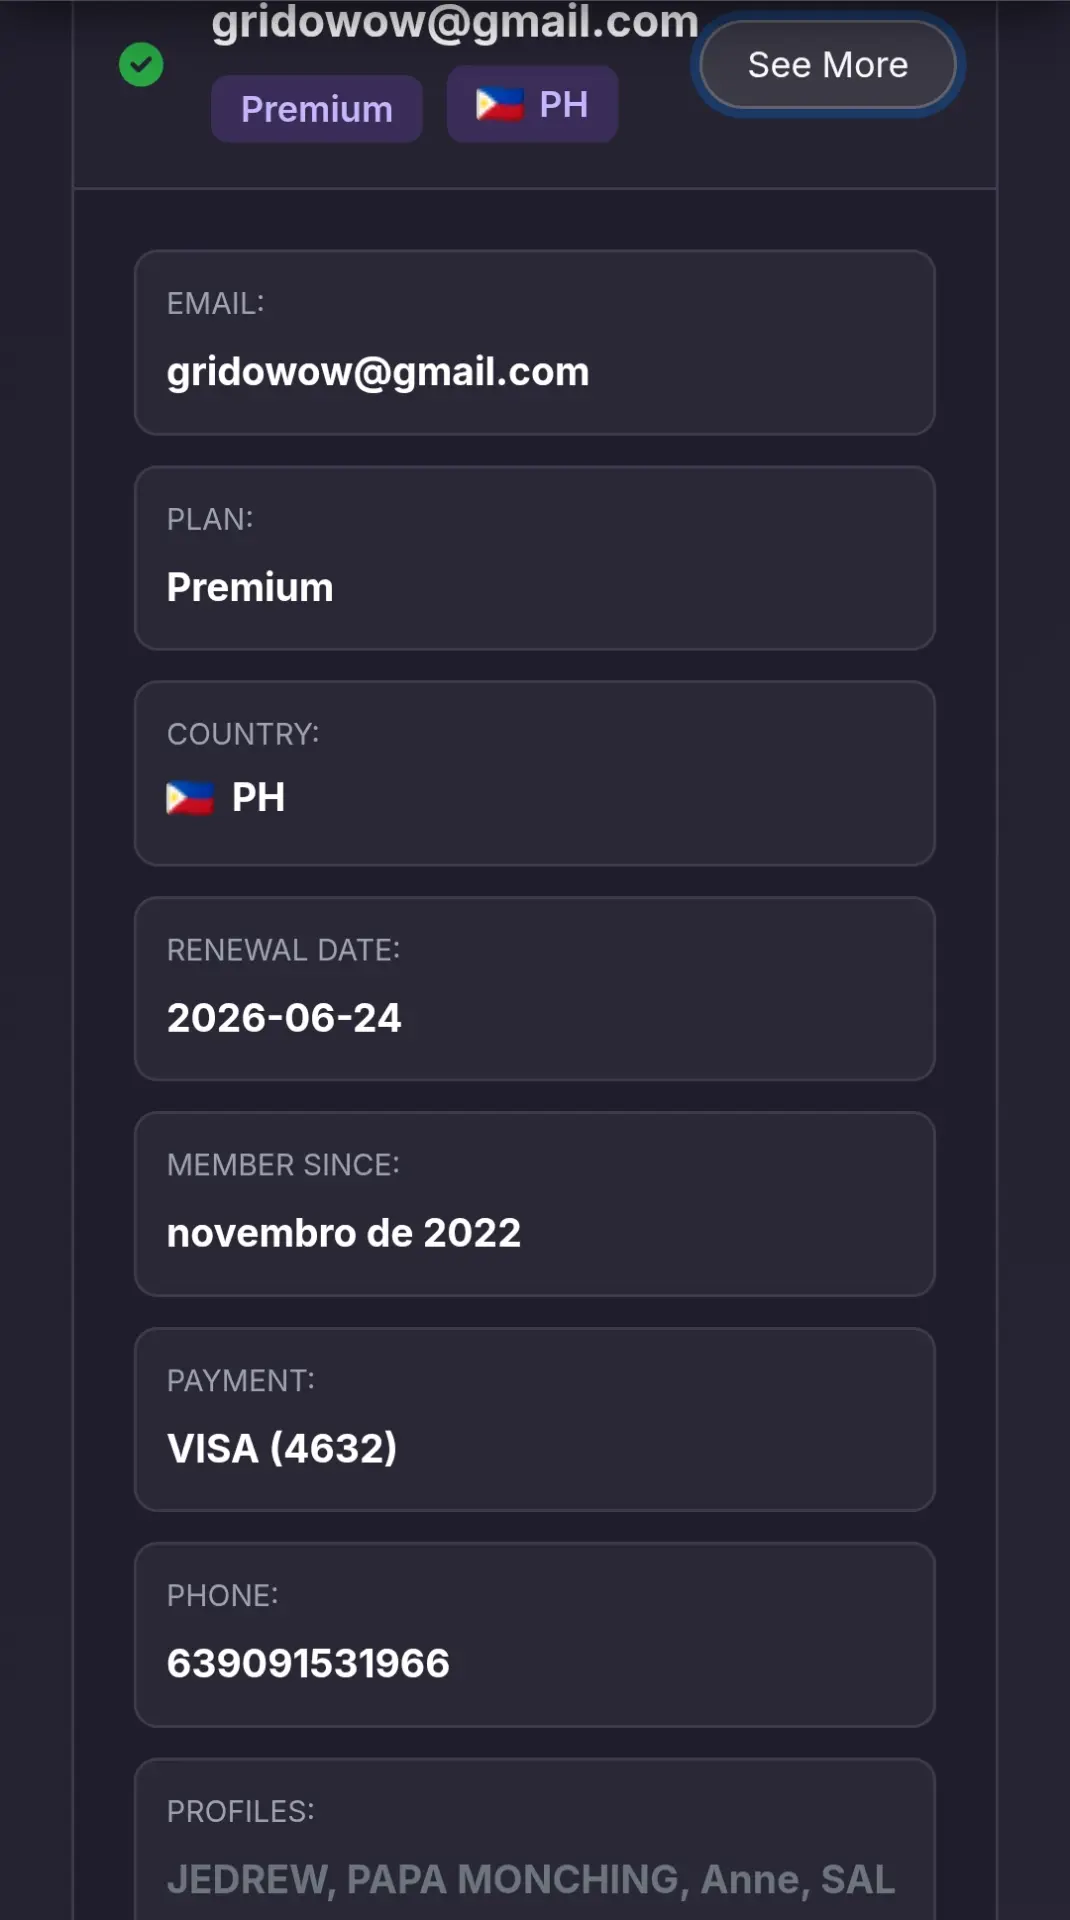Click the novembro de 2022 text
1070x1920 pixels.
pyautogui.click(x=344, y=1233)
